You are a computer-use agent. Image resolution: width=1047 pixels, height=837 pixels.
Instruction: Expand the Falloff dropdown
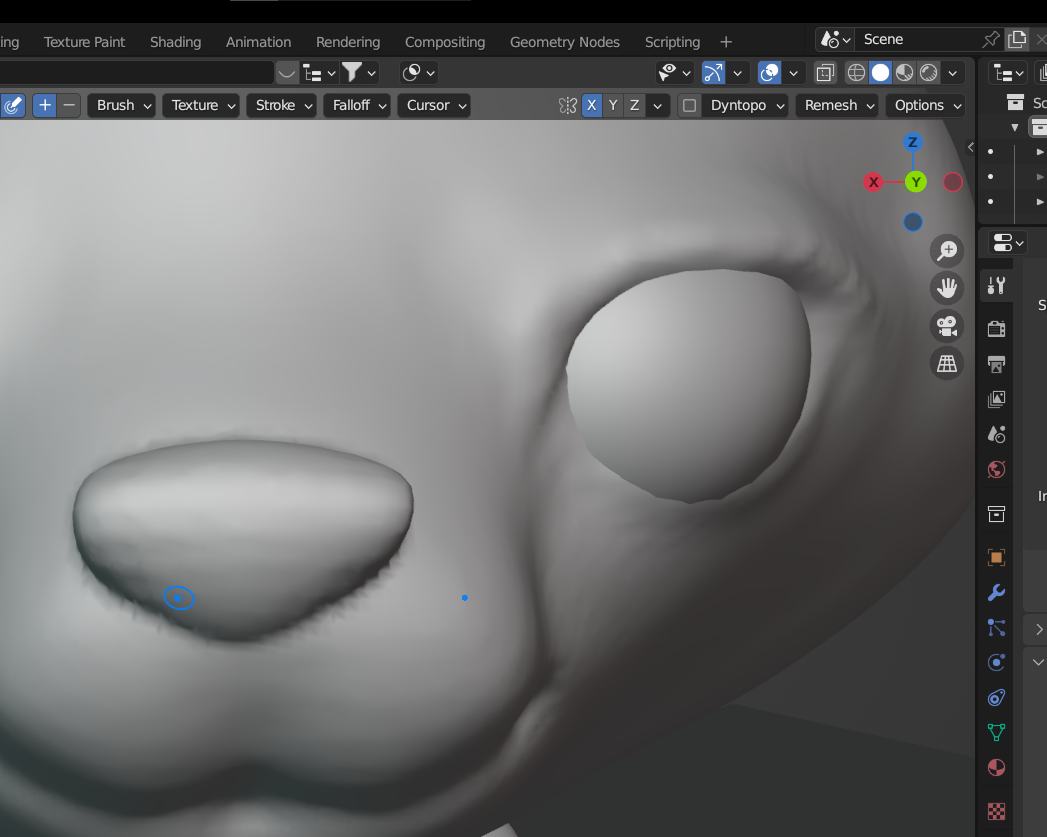358,105
